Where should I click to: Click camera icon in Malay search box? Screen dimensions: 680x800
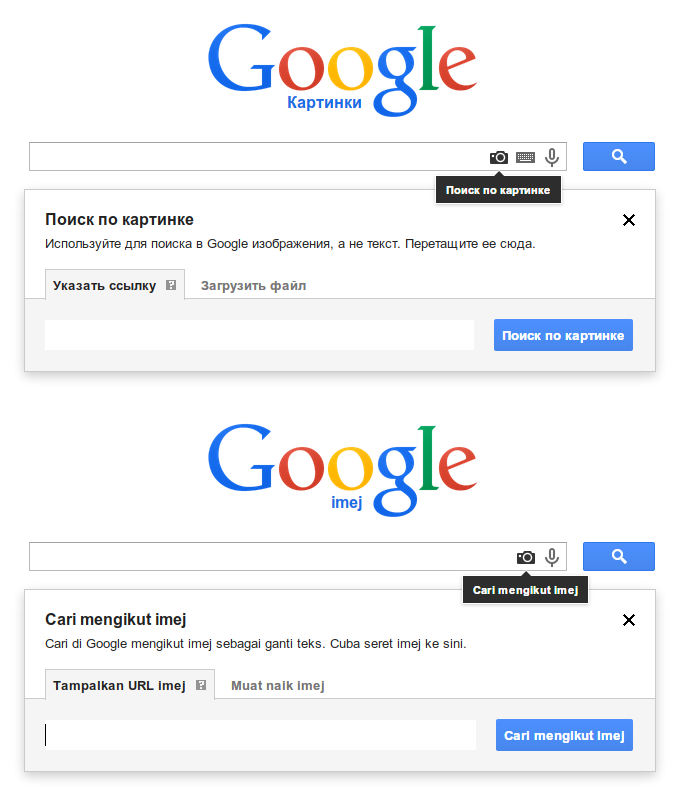(525, 557)
